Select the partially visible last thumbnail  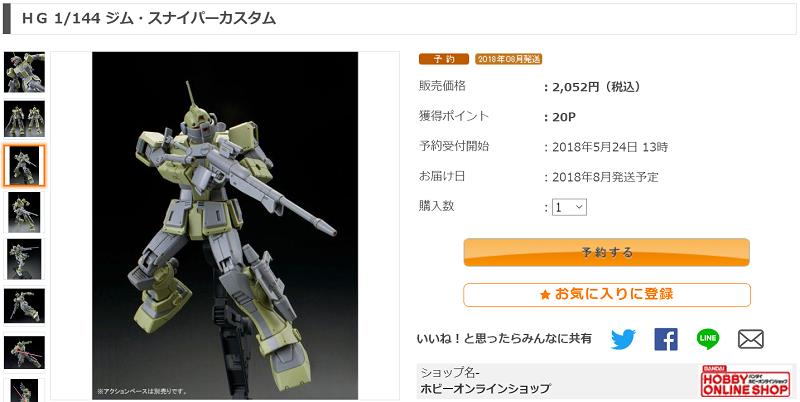click(24, 390)
